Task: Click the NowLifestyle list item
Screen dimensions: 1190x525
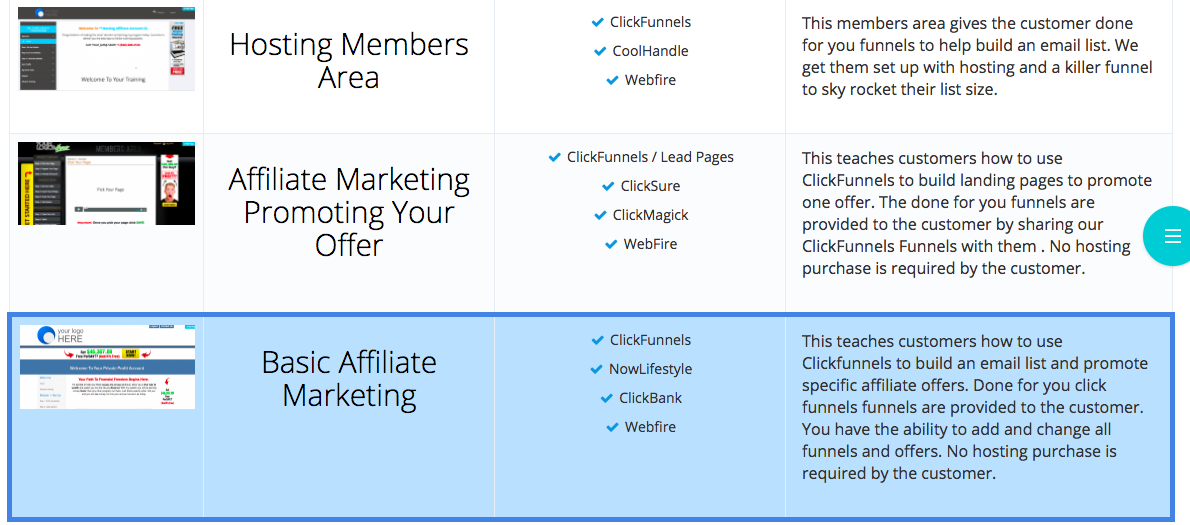Action: pos(641,369)
